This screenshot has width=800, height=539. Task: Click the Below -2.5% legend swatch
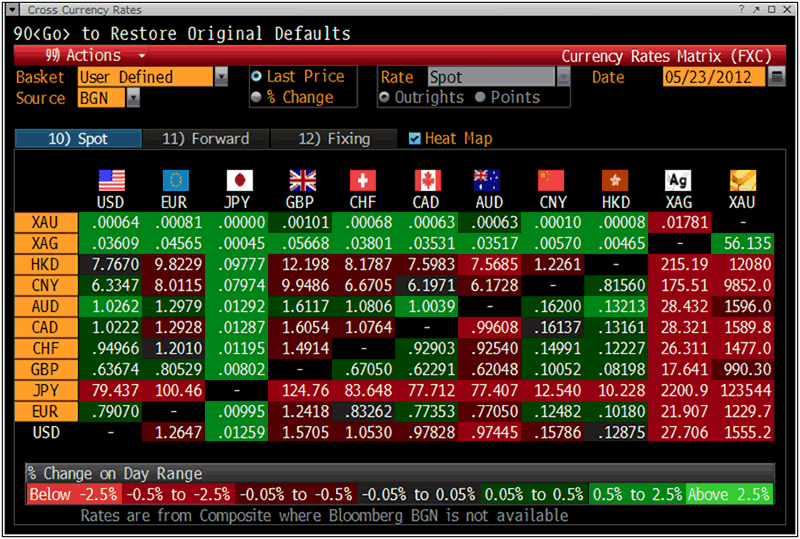(x=73, y=494)
